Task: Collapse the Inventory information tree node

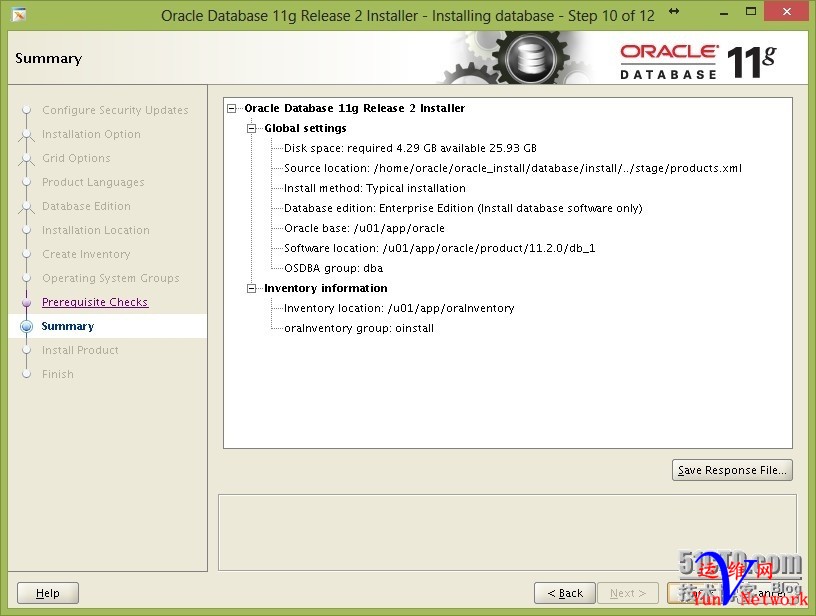Action: pos(251,288)
